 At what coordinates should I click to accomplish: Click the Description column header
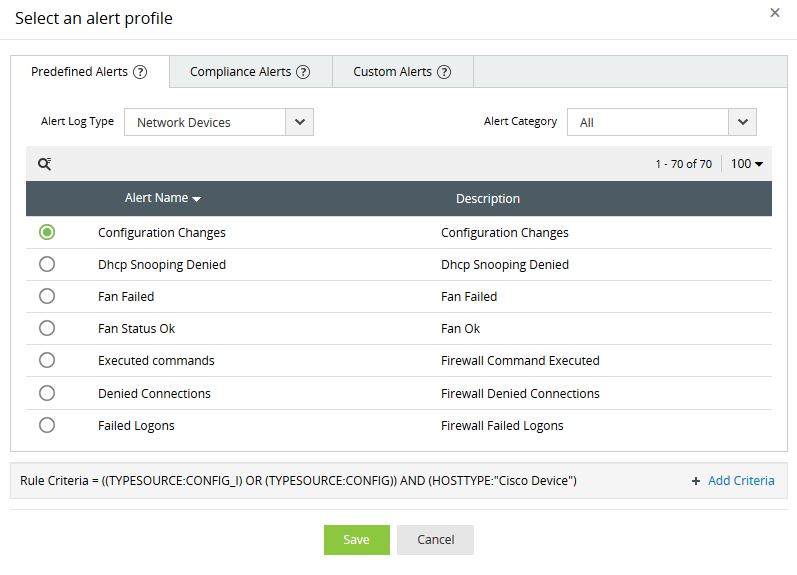pyautogui.click(x=488, y=199)
